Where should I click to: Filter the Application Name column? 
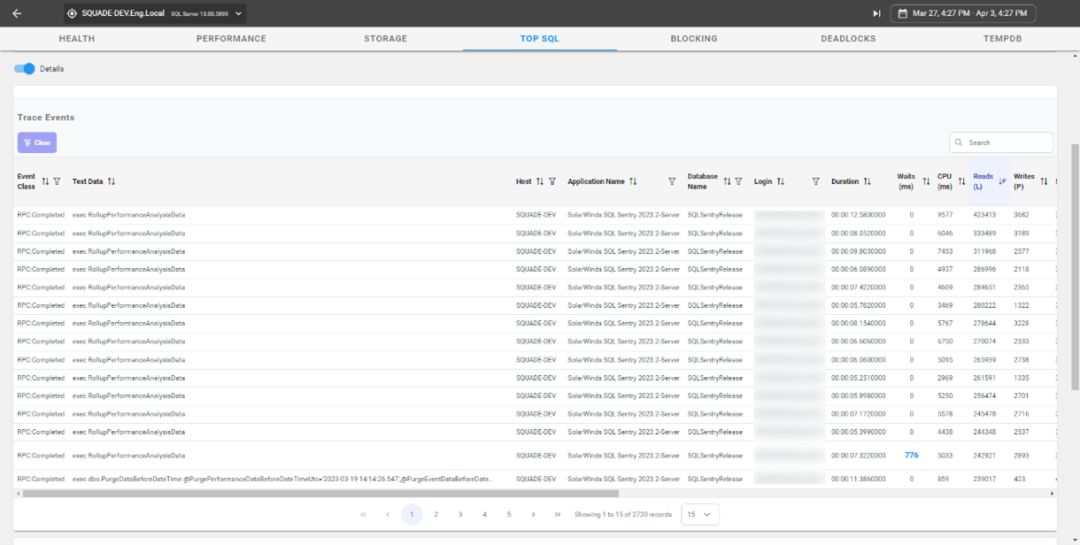[672, 181]
